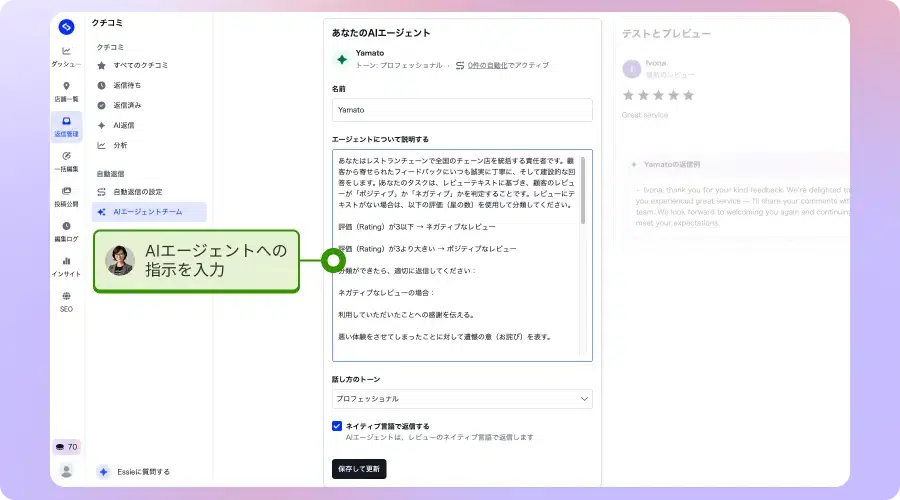The height and width of the screenshot is (500, 900).
Task: Select the 一括編集 bulk edit icon
Action: coord(66,157)
